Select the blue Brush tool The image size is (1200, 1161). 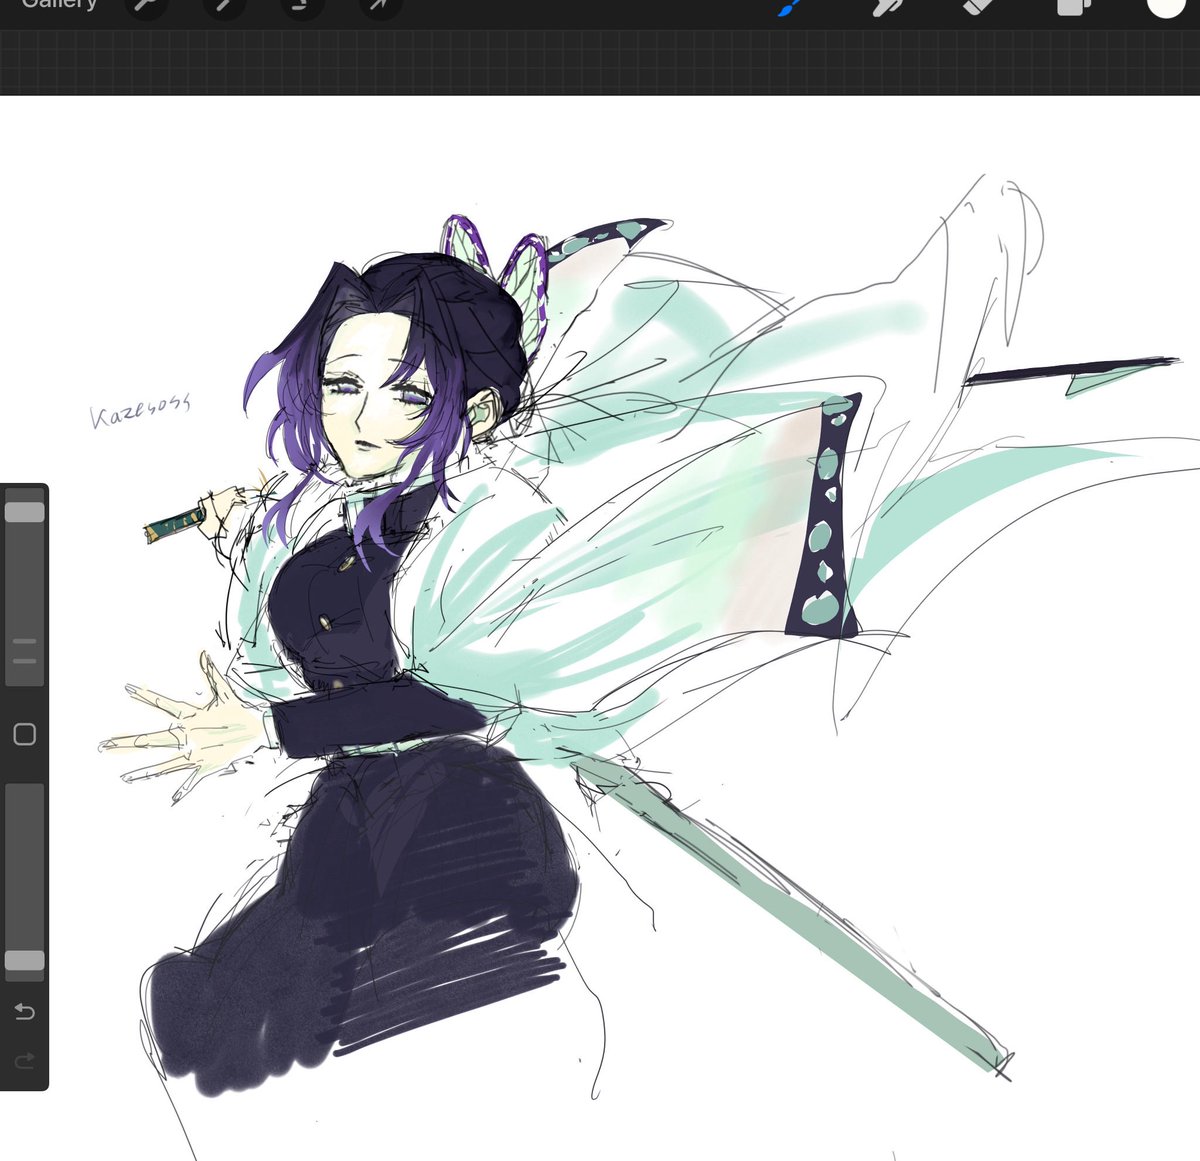coord(789,6)
